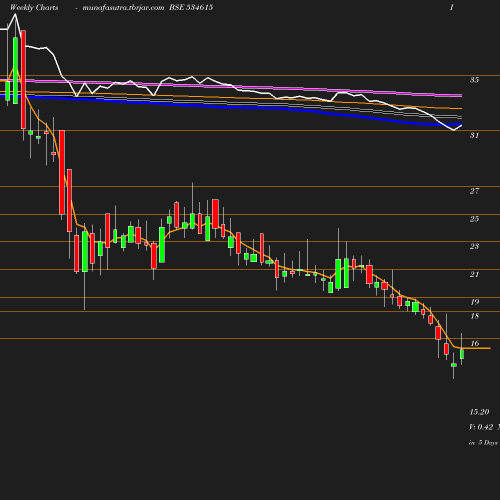Click the price axis label 21
This screenshot has width=500, height=500.
point(474,274)
